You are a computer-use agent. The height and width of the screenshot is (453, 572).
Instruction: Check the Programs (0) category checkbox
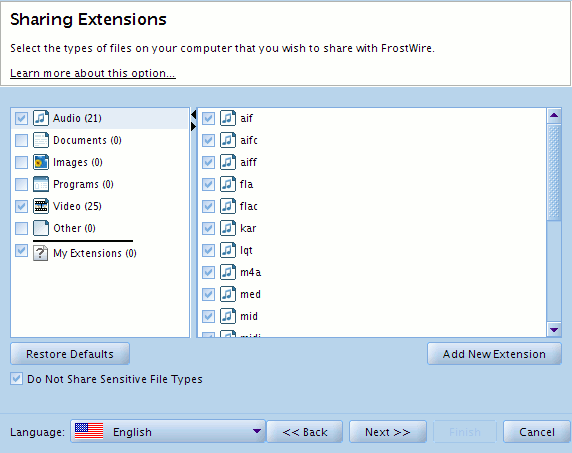(21, 184)
